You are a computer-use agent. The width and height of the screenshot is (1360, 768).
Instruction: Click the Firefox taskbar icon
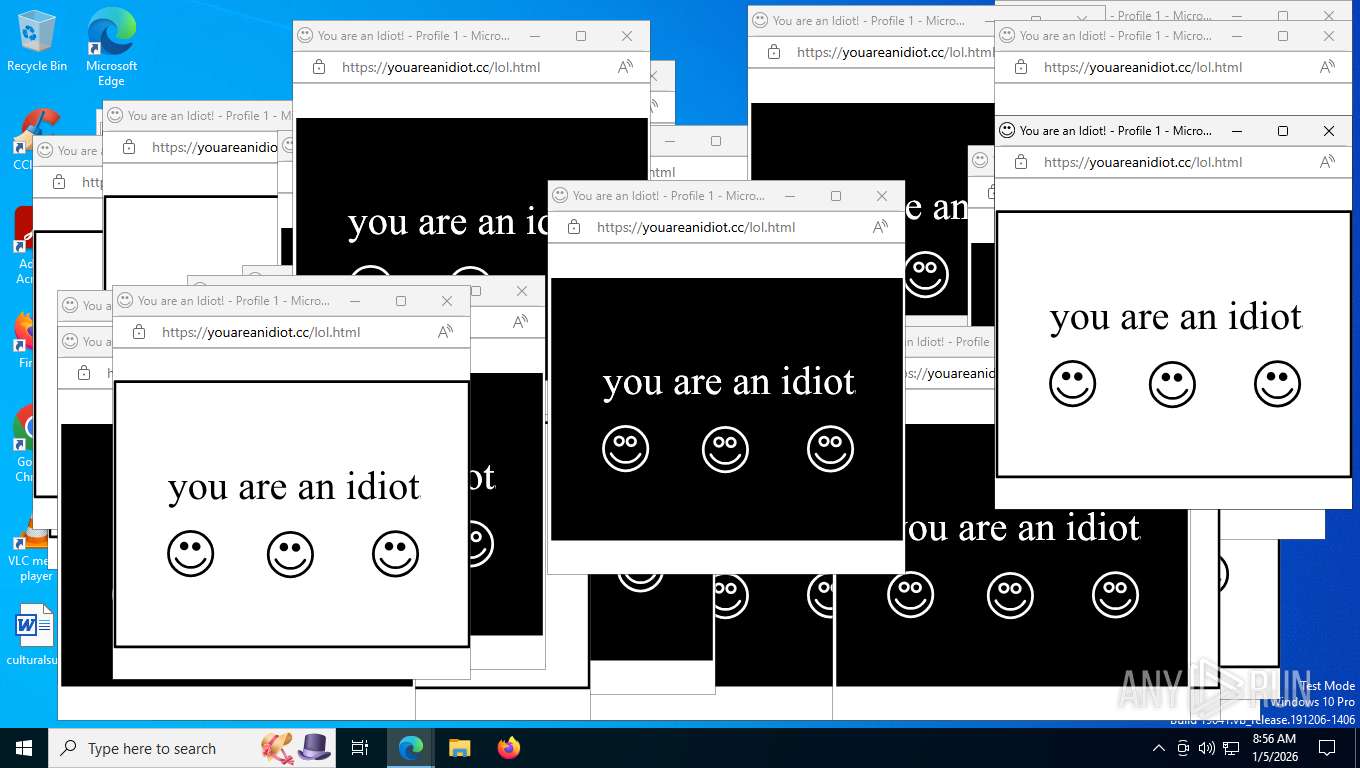pyautogui.click(x=509, y=748)
